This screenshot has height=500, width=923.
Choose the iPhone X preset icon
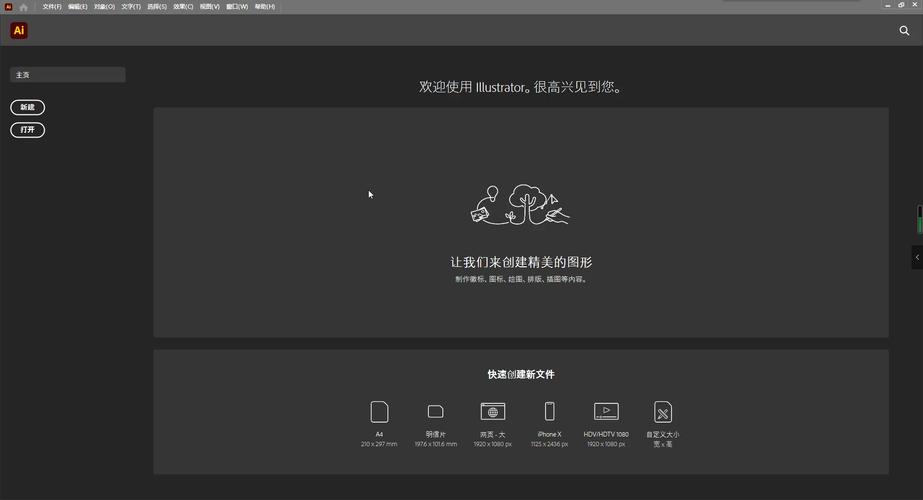[549, 411]
